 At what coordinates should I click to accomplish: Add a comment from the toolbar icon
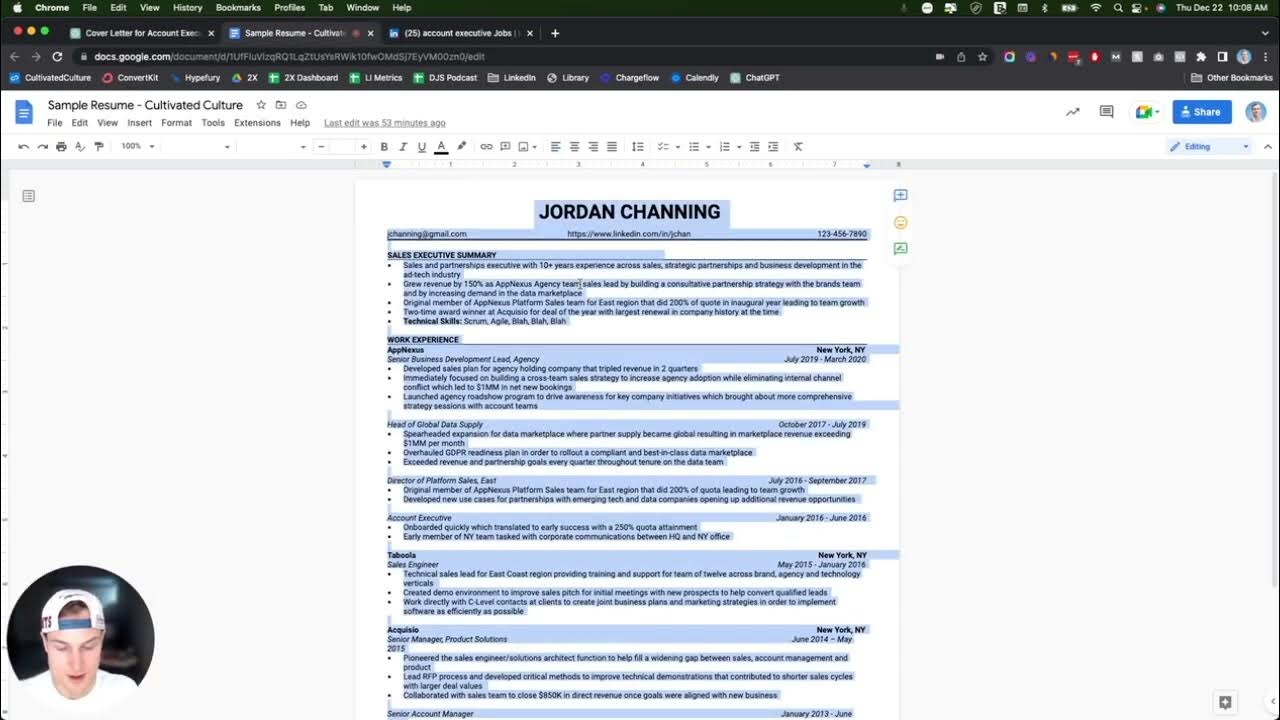point(505,147)
